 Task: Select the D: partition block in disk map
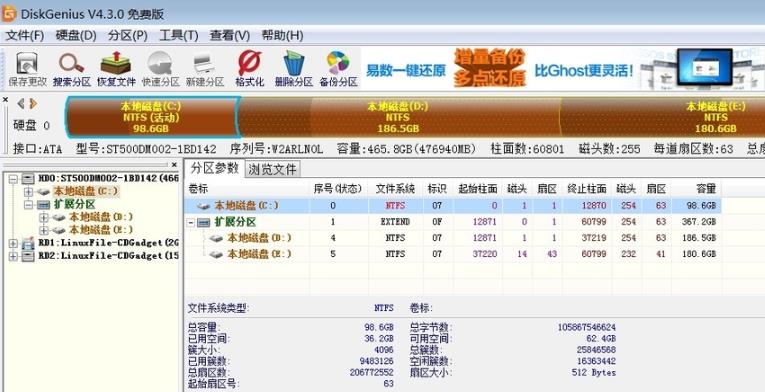pos(399,117)
